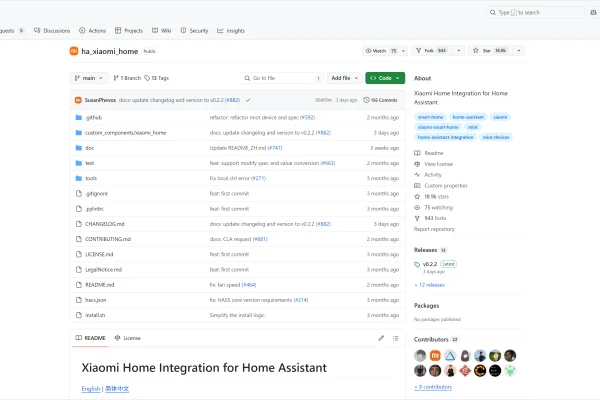
Task: Open the Projects tab
Action: (129, 31)
